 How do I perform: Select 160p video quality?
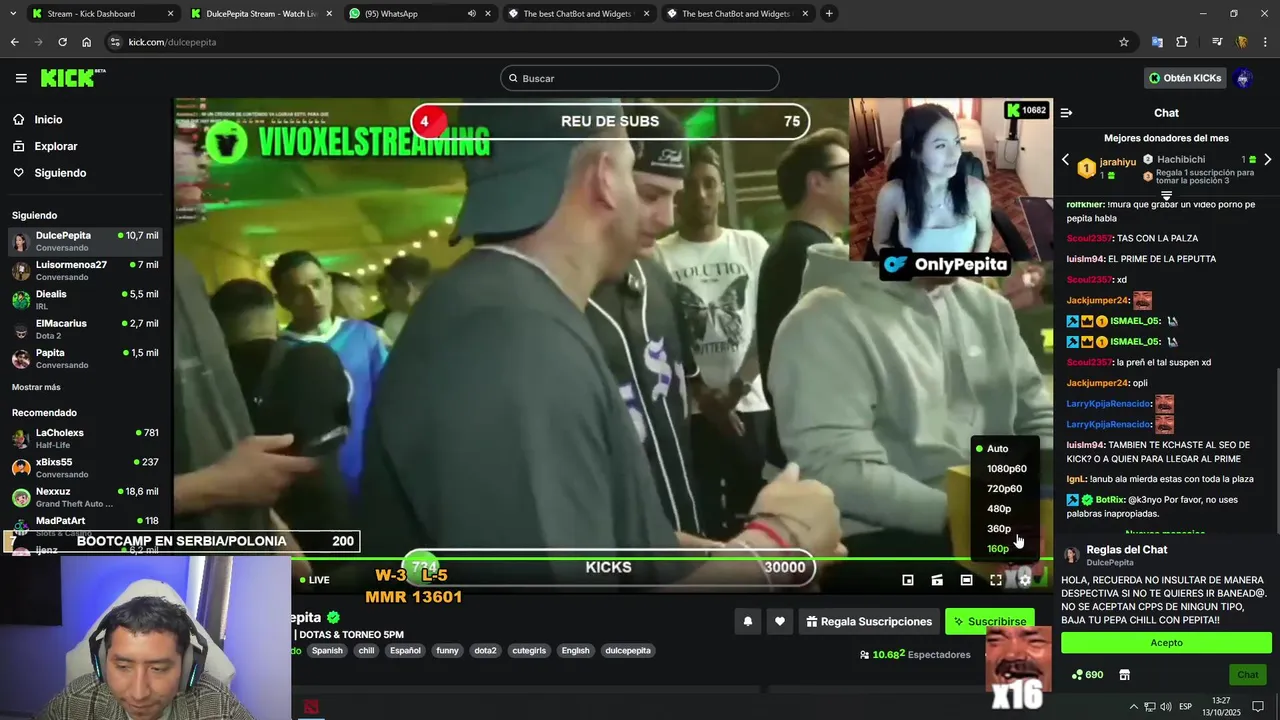(997, 549)
